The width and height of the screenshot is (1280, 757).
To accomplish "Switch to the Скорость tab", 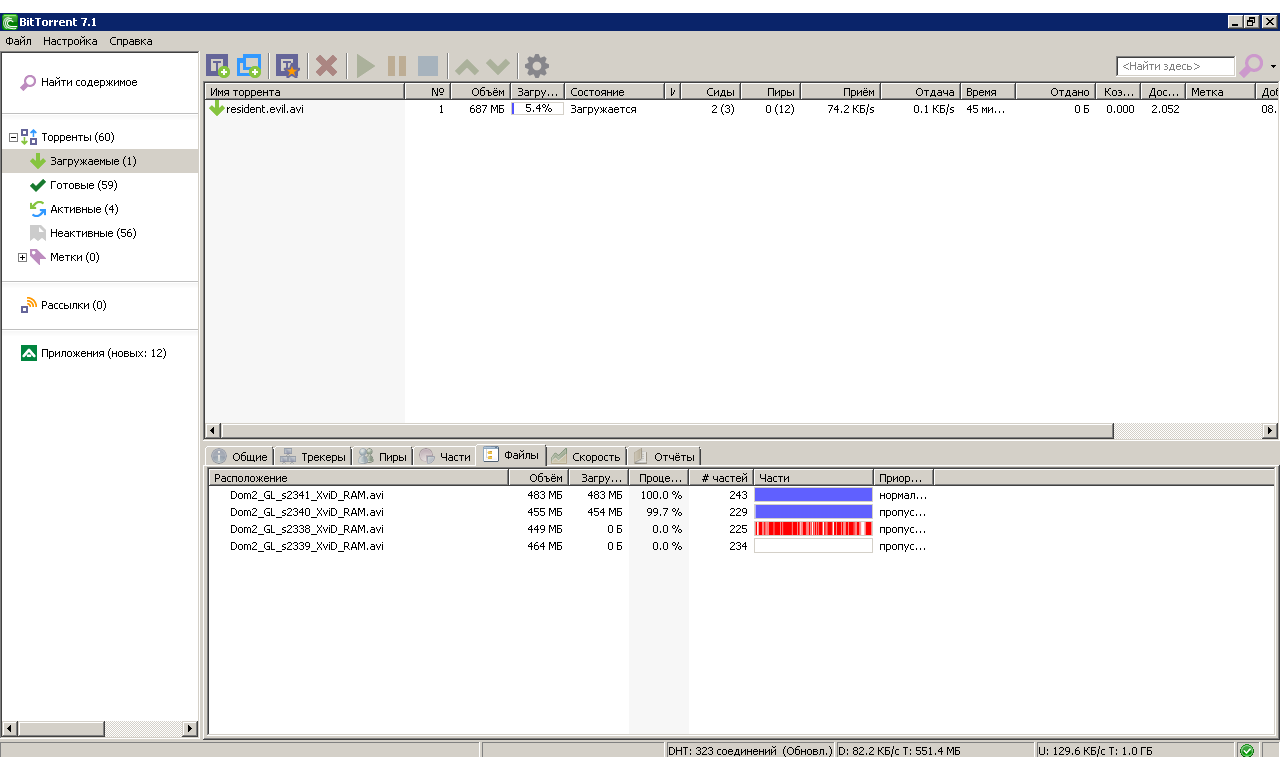I will click(x=586, y=456).
